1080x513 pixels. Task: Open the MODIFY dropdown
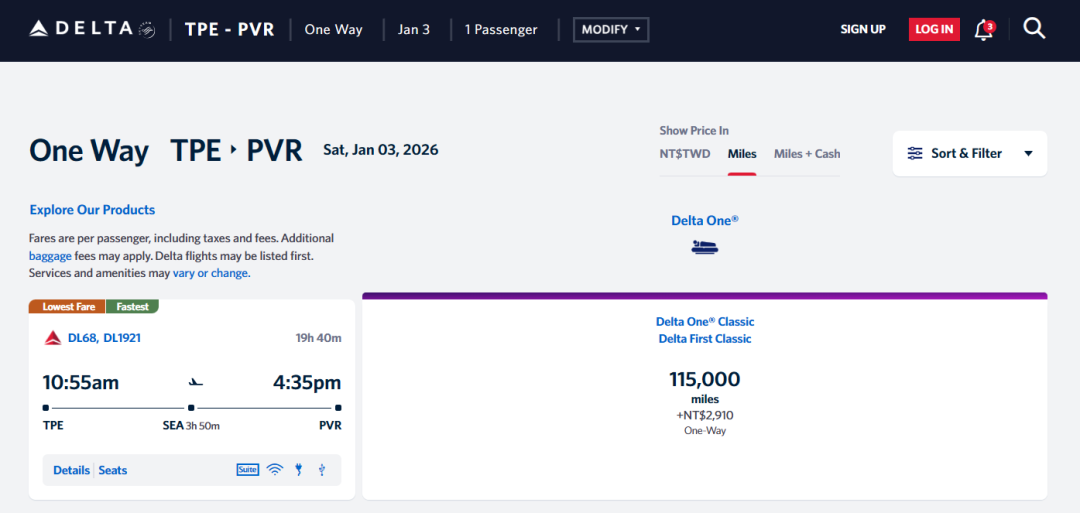click(x=611, y=30)
